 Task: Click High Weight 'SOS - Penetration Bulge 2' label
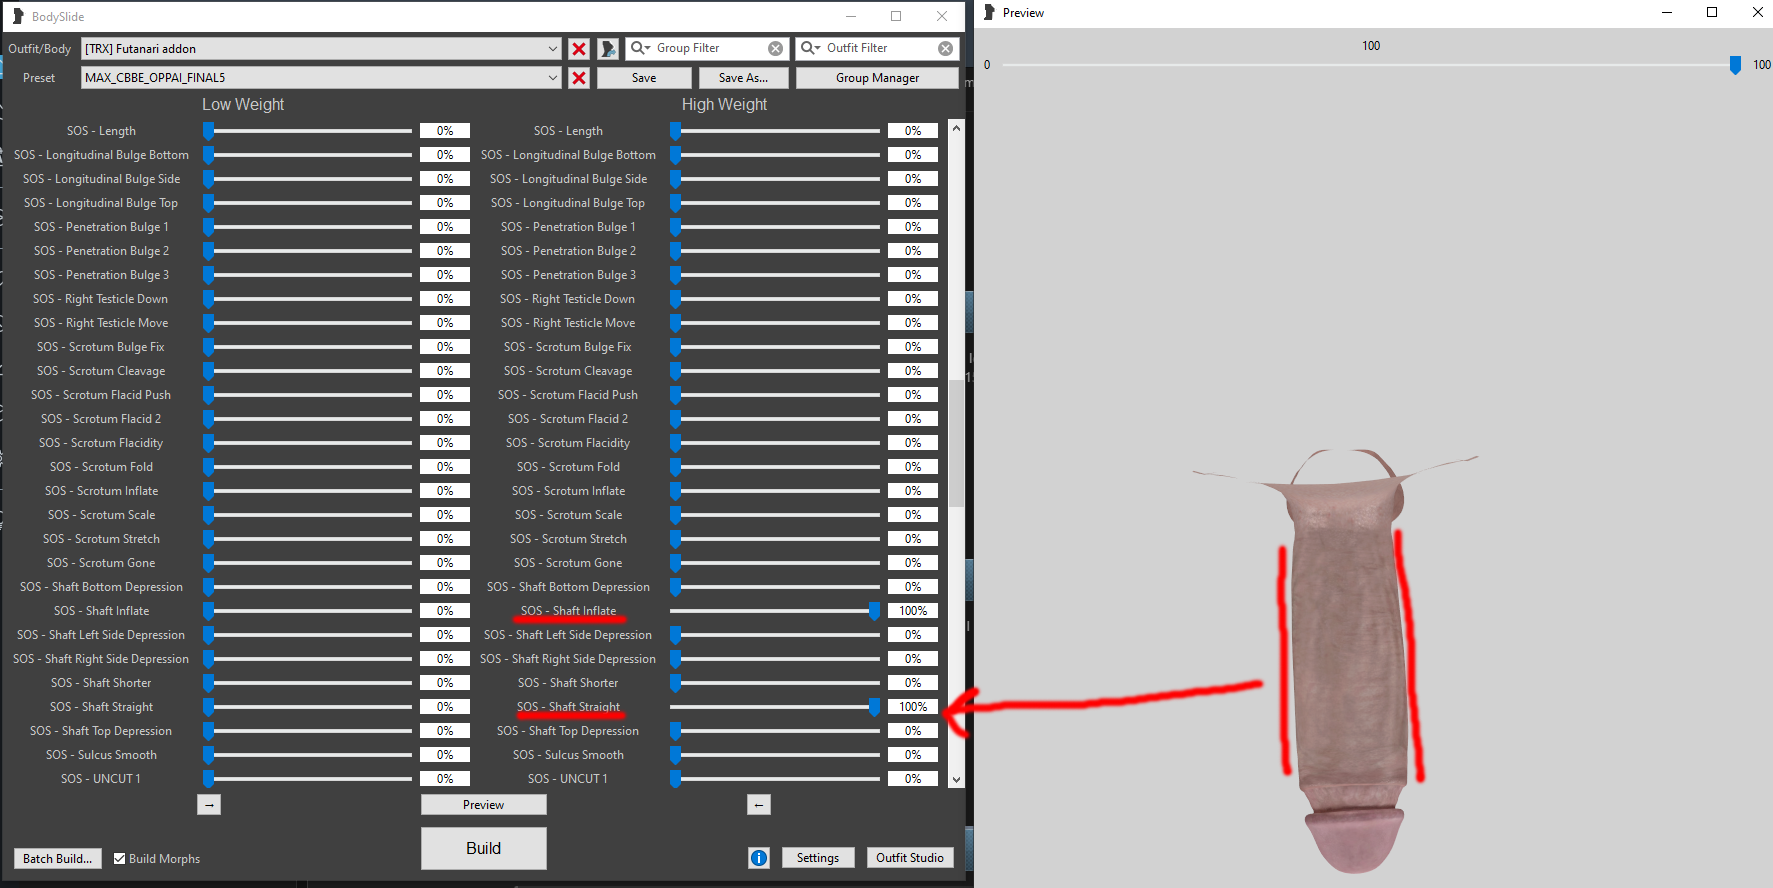[568, 251]
